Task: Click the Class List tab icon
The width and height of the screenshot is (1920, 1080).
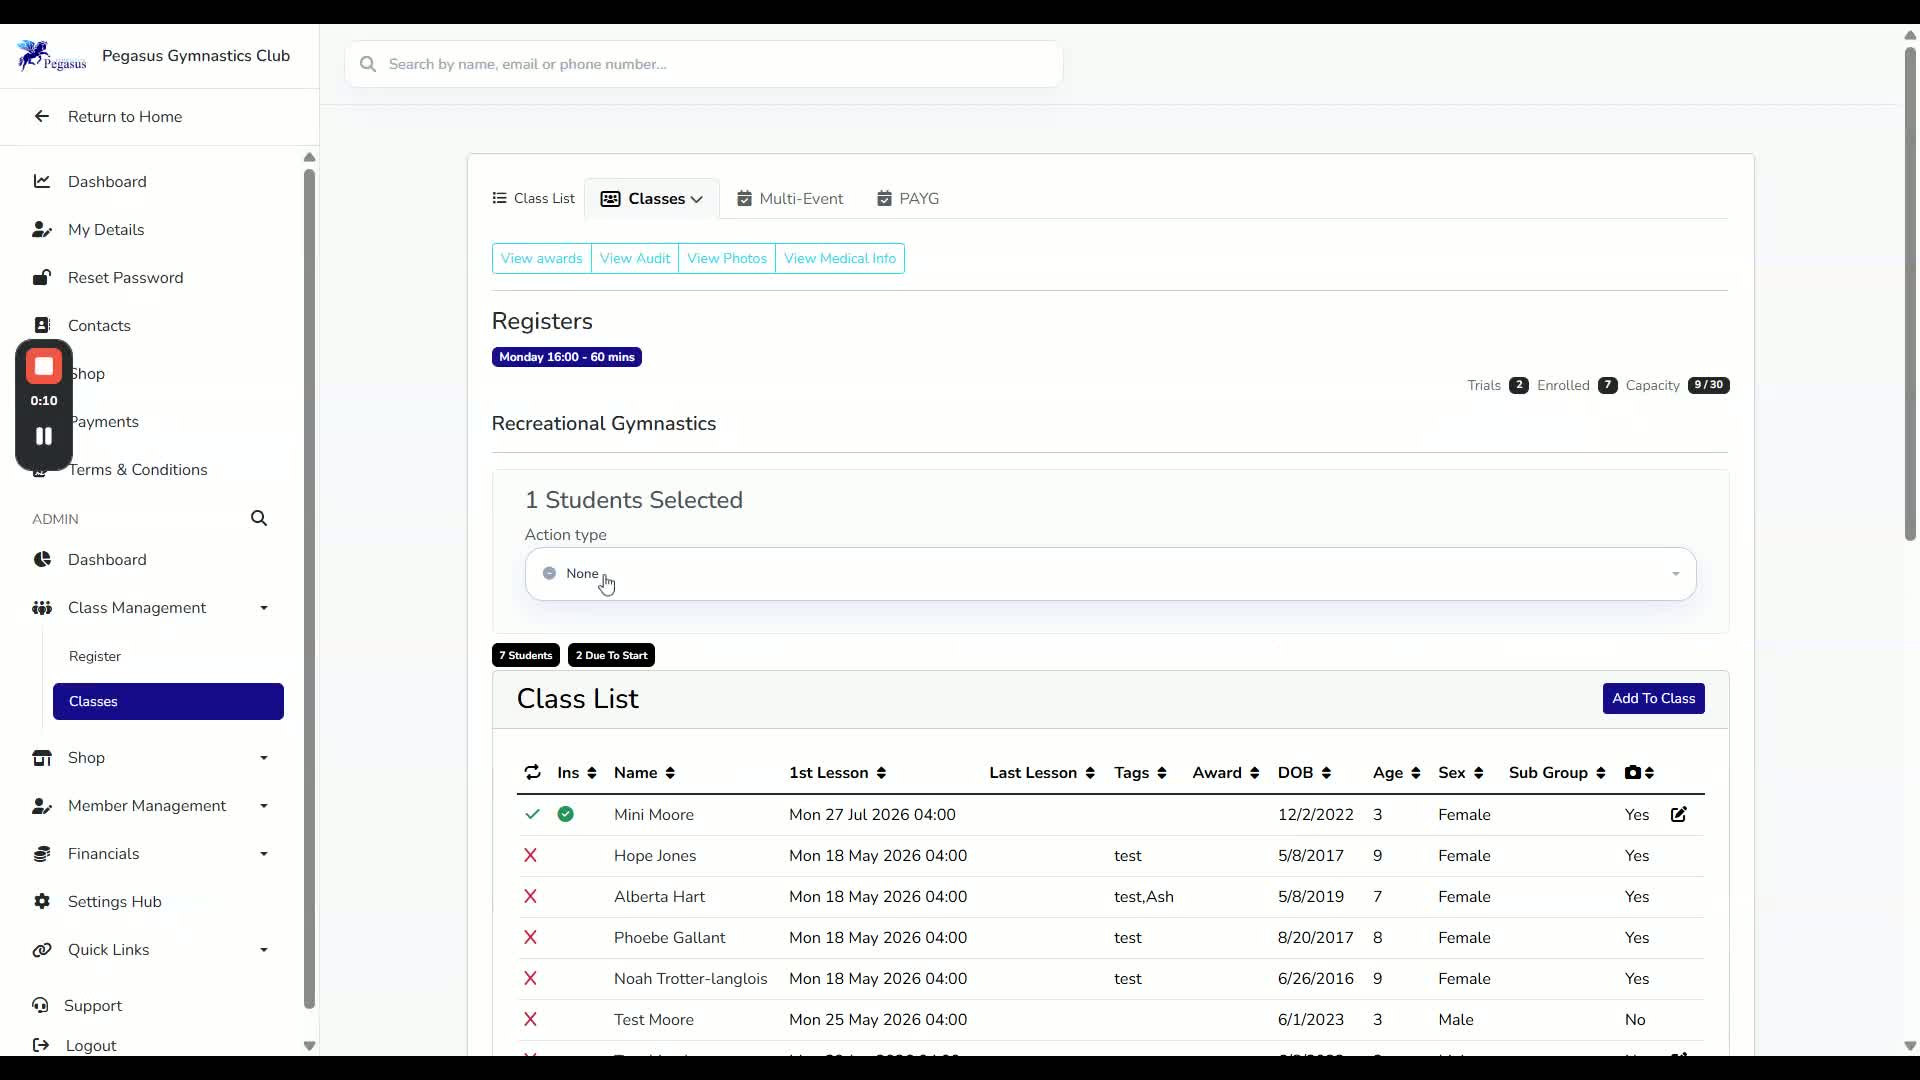Action: [500, 198]
